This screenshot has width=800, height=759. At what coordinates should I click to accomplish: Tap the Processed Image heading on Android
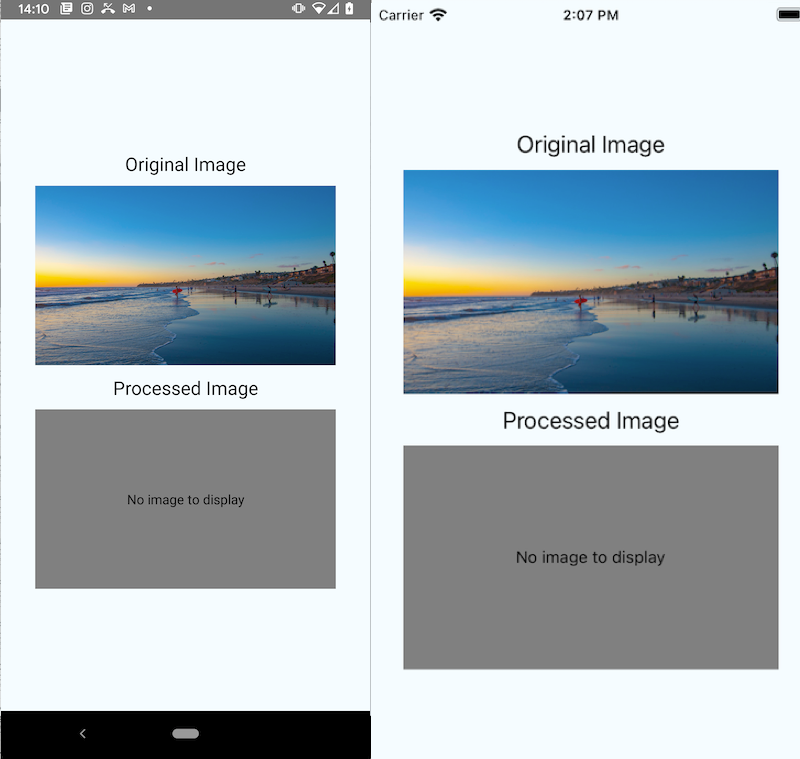(185, 389)
